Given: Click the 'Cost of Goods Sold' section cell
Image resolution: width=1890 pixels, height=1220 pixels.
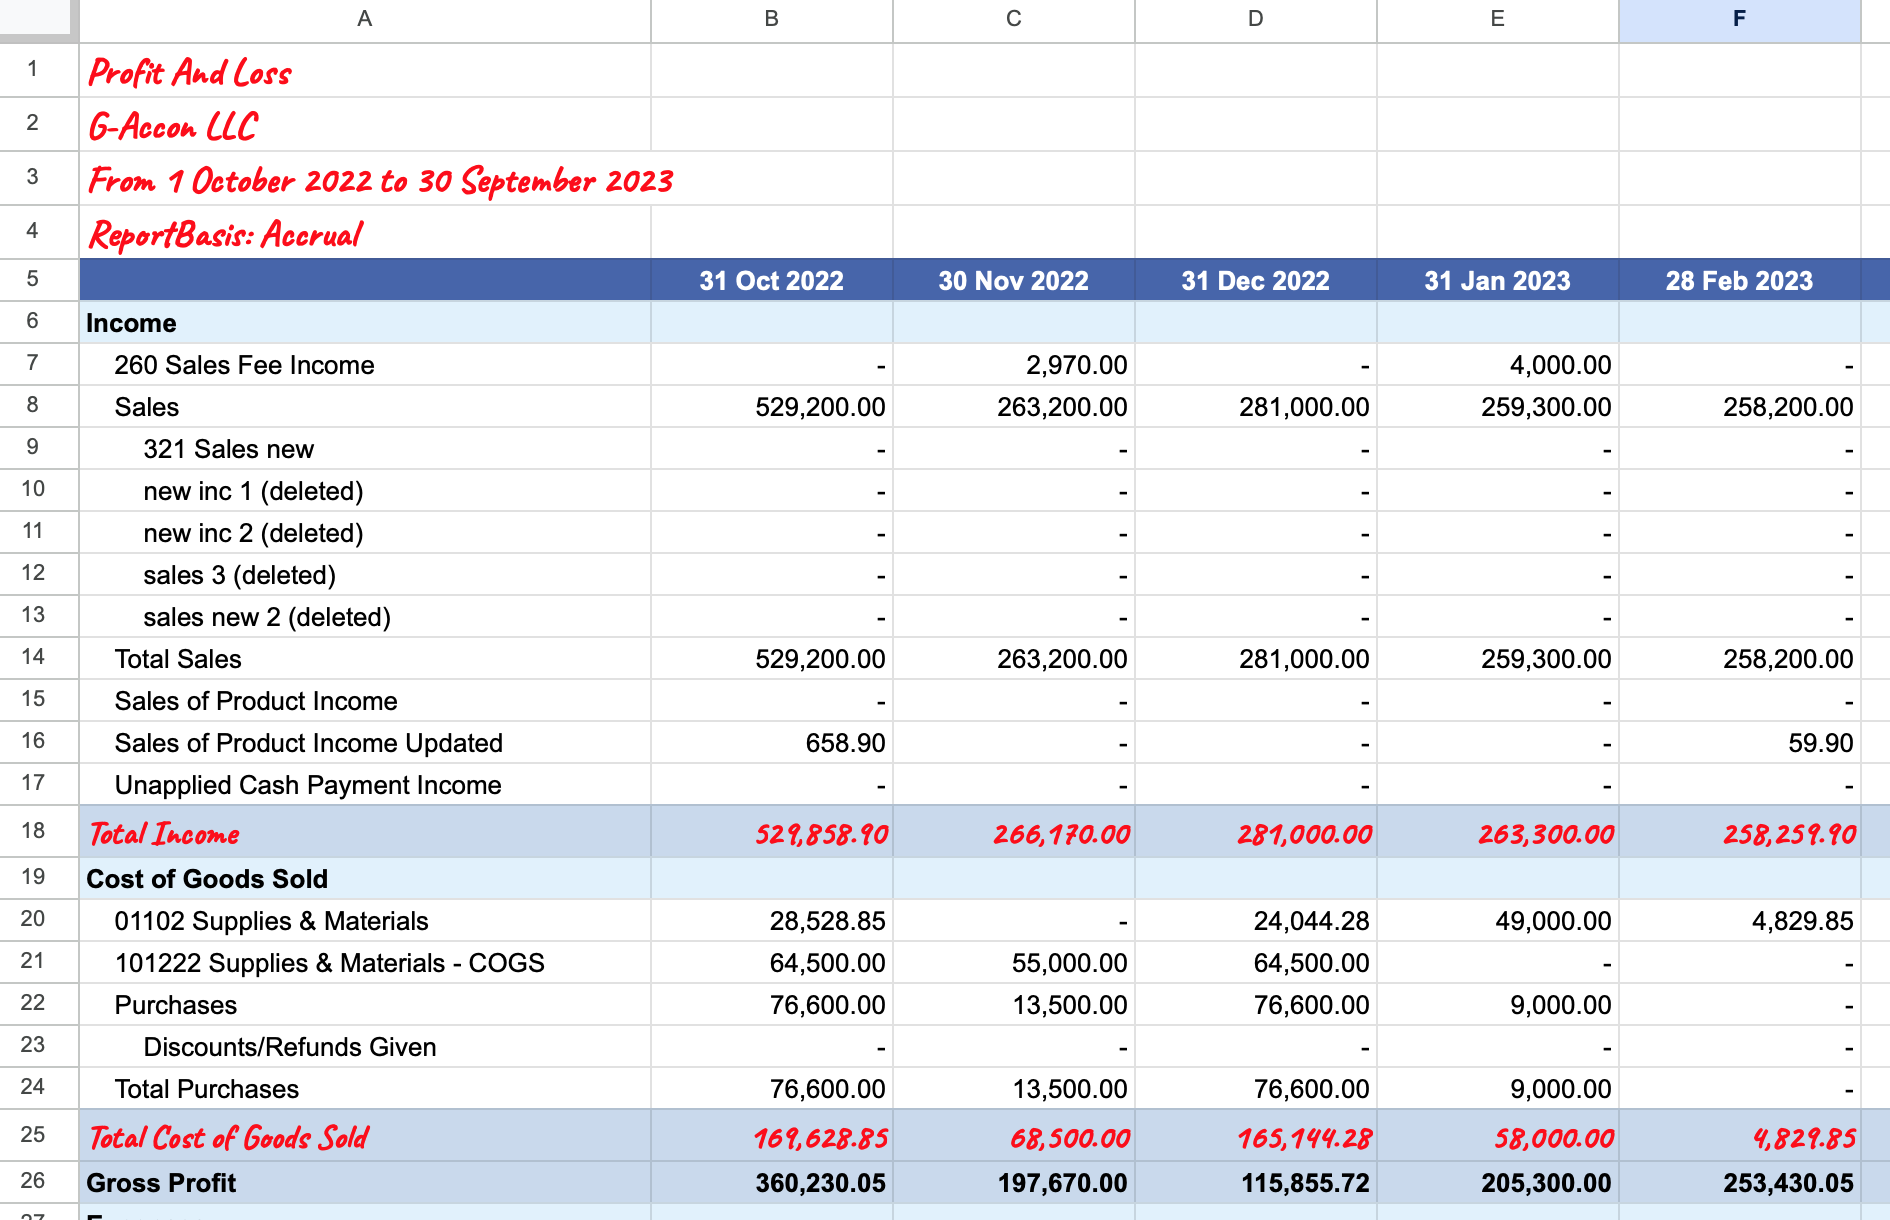Looking at the screenshot, I should pyautogui.click(x=365, y=879).
